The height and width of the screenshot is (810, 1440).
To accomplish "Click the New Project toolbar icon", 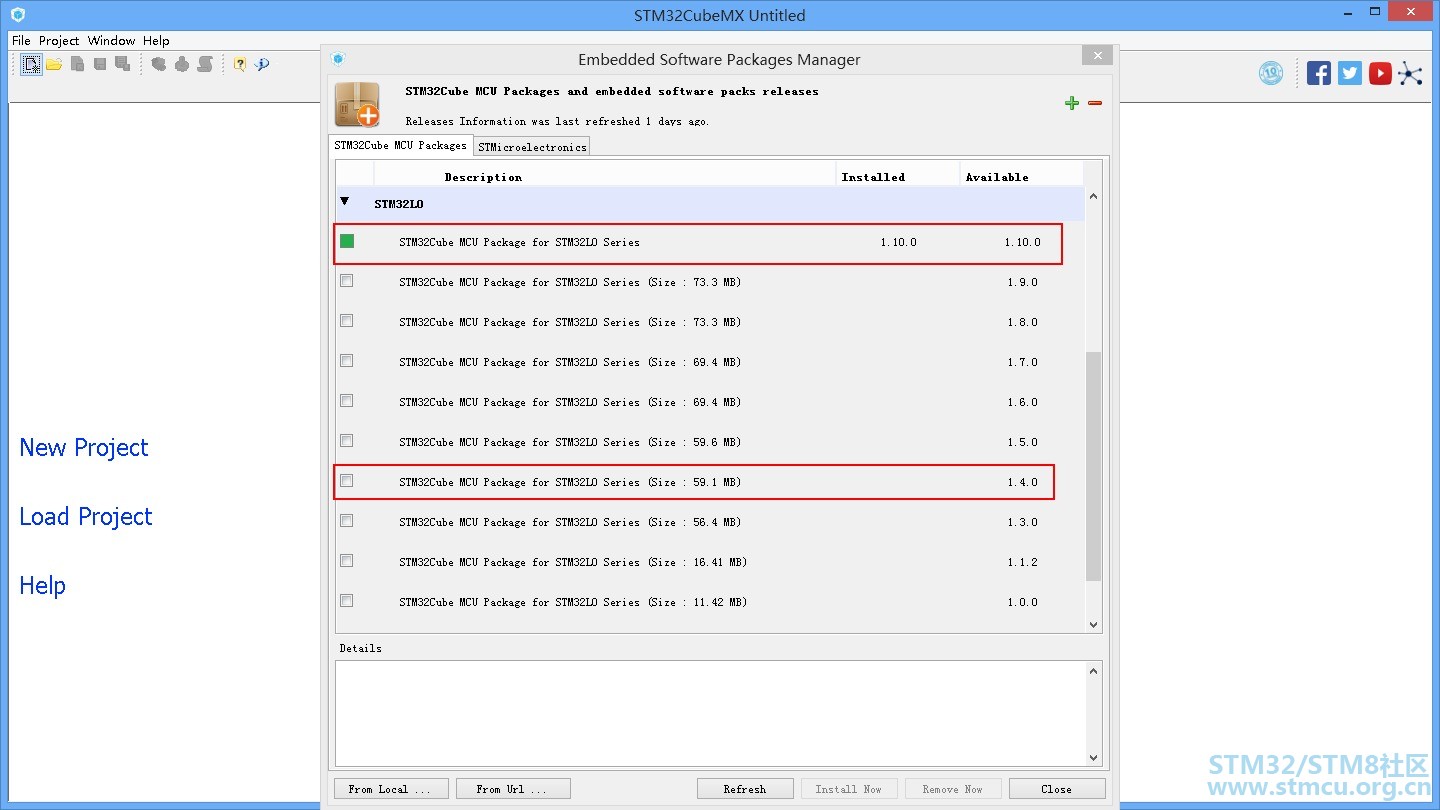I will pyautogui.click(x=32, y=64).
